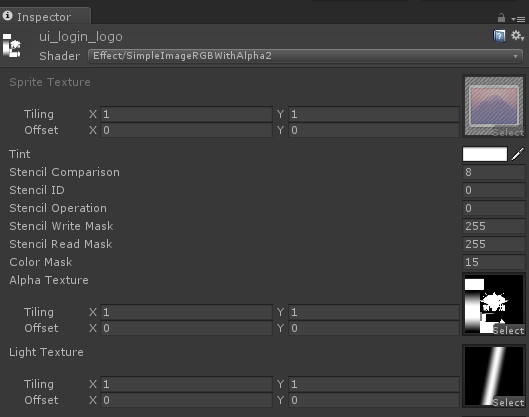Click the Alpha Texture thumbnail
This screenshot has width=529, height=417.
coord(494,304)
